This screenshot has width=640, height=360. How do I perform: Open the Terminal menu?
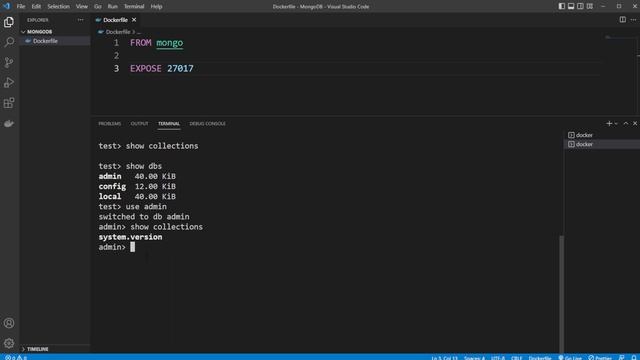coord(134,7)
